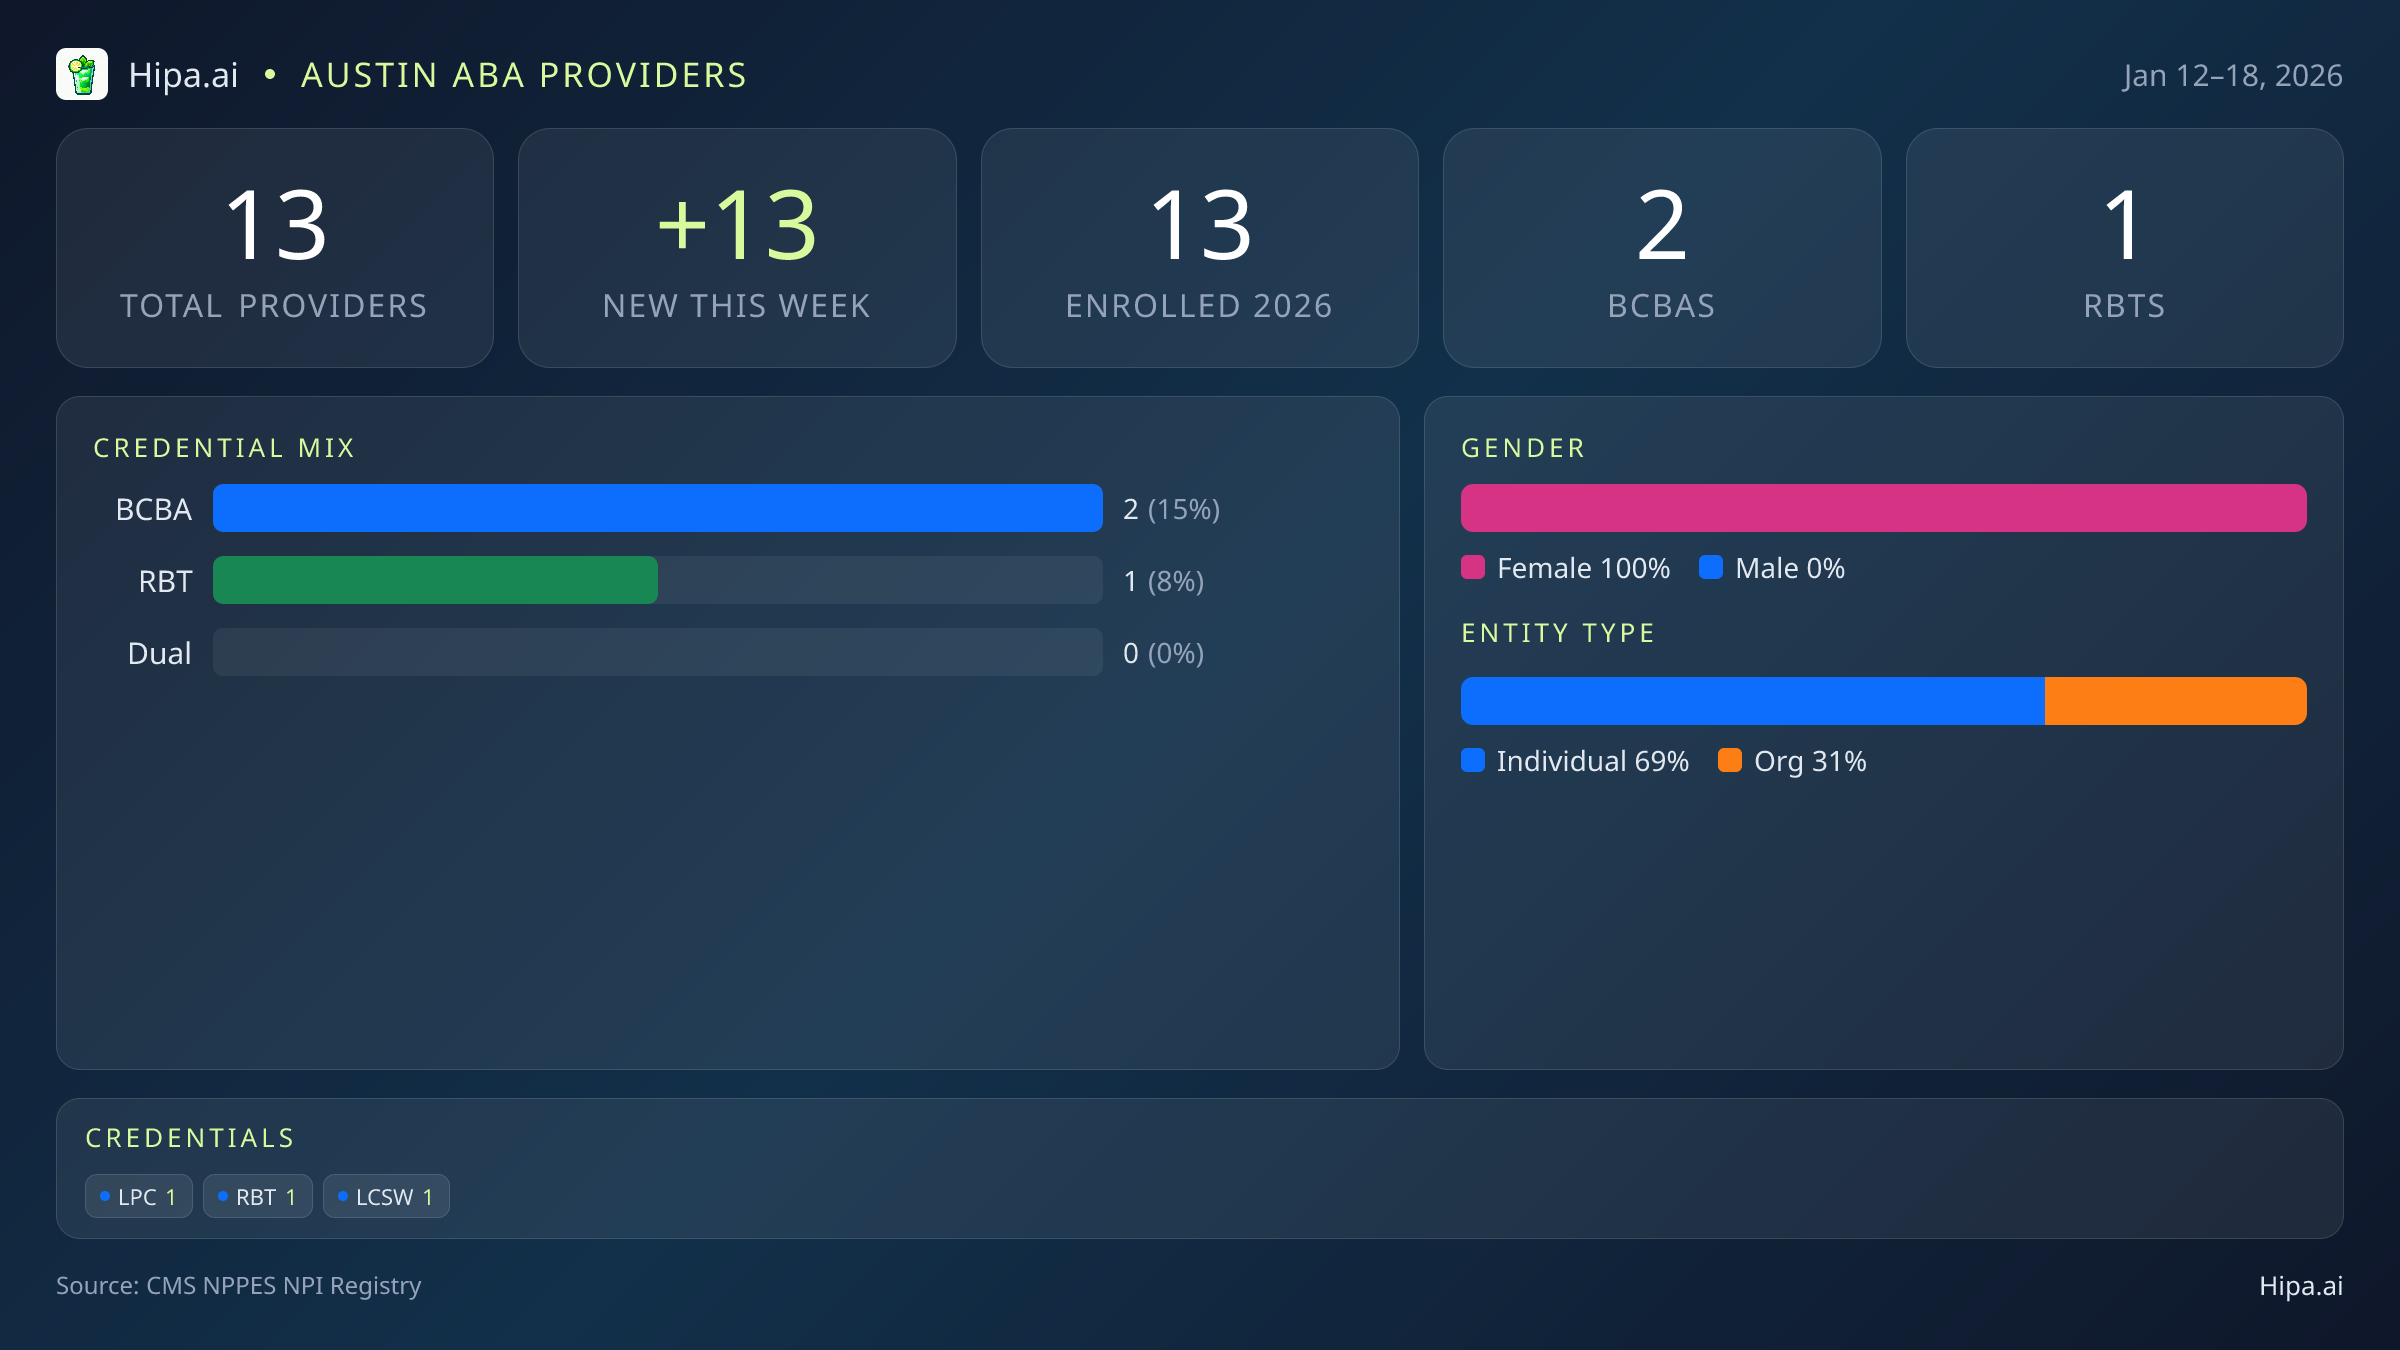
Task: Toggle the RBT credential chip
Action: click(x=257, y=1195)
